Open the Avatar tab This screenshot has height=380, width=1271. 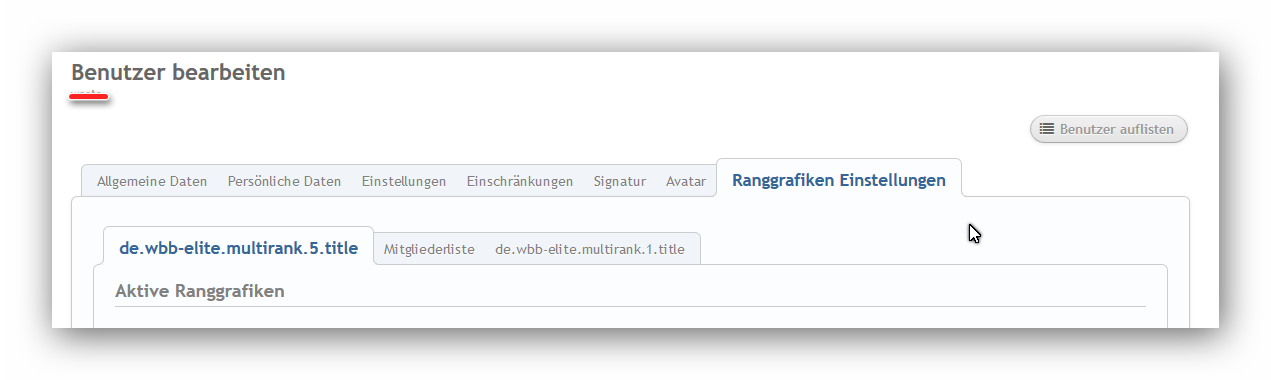point(686,181)
